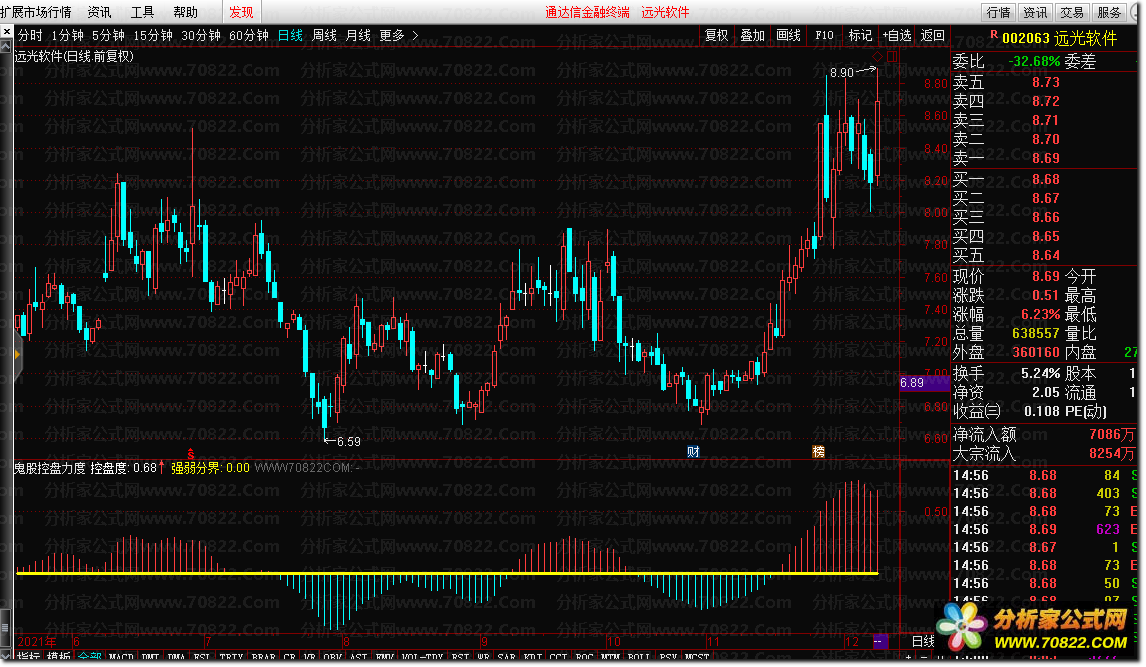Switch to the 月线 monthly chart

(358, 35)
